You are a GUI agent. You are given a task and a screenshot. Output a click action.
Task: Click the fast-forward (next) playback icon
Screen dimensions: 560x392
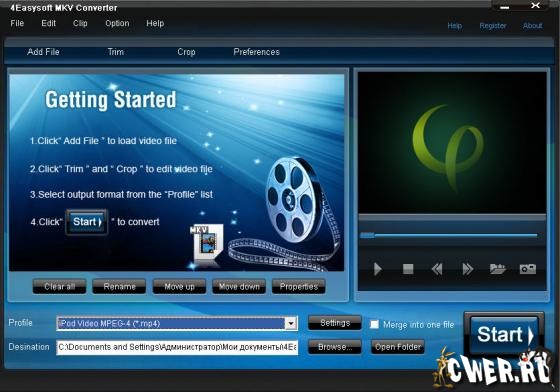(468, 269)
